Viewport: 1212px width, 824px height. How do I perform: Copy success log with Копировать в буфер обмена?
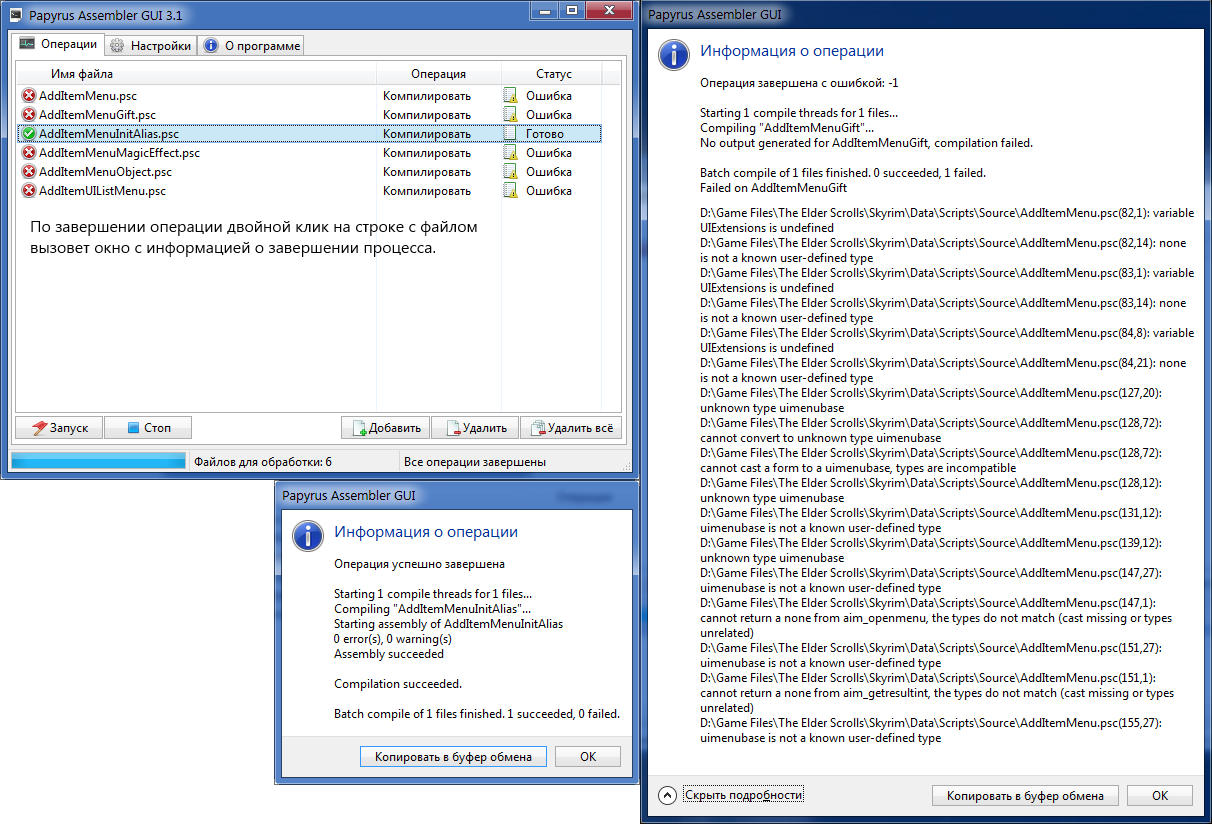tap(453, 757)
